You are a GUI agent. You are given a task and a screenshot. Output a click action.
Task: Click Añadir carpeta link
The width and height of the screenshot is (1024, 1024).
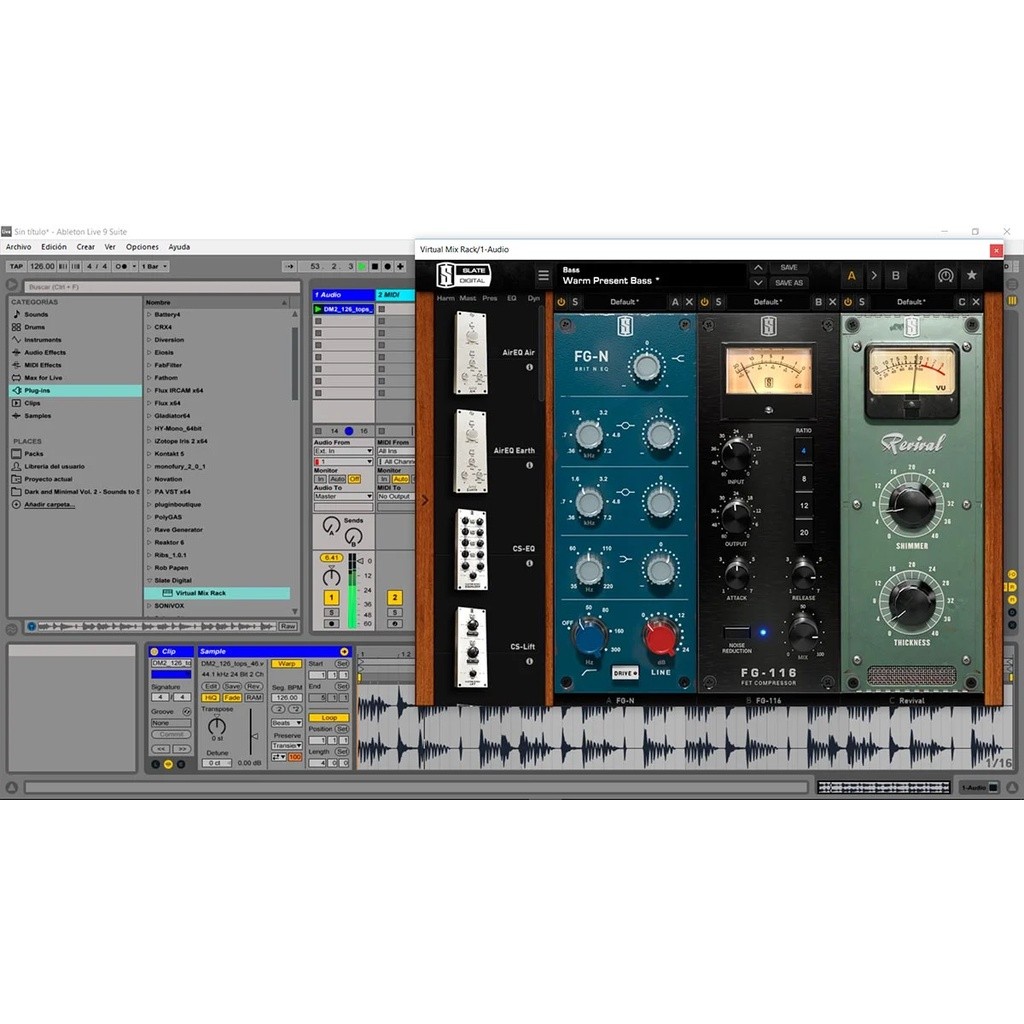point(50,504)
